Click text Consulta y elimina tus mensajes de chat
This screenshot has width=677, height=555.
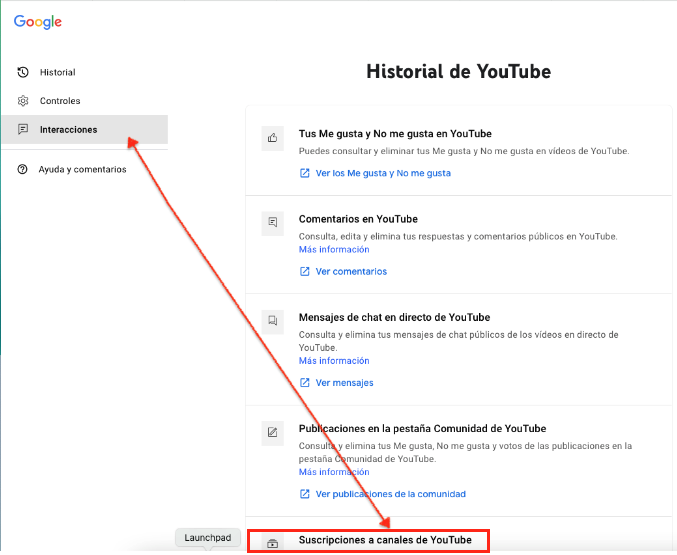[x=459, y=341]
